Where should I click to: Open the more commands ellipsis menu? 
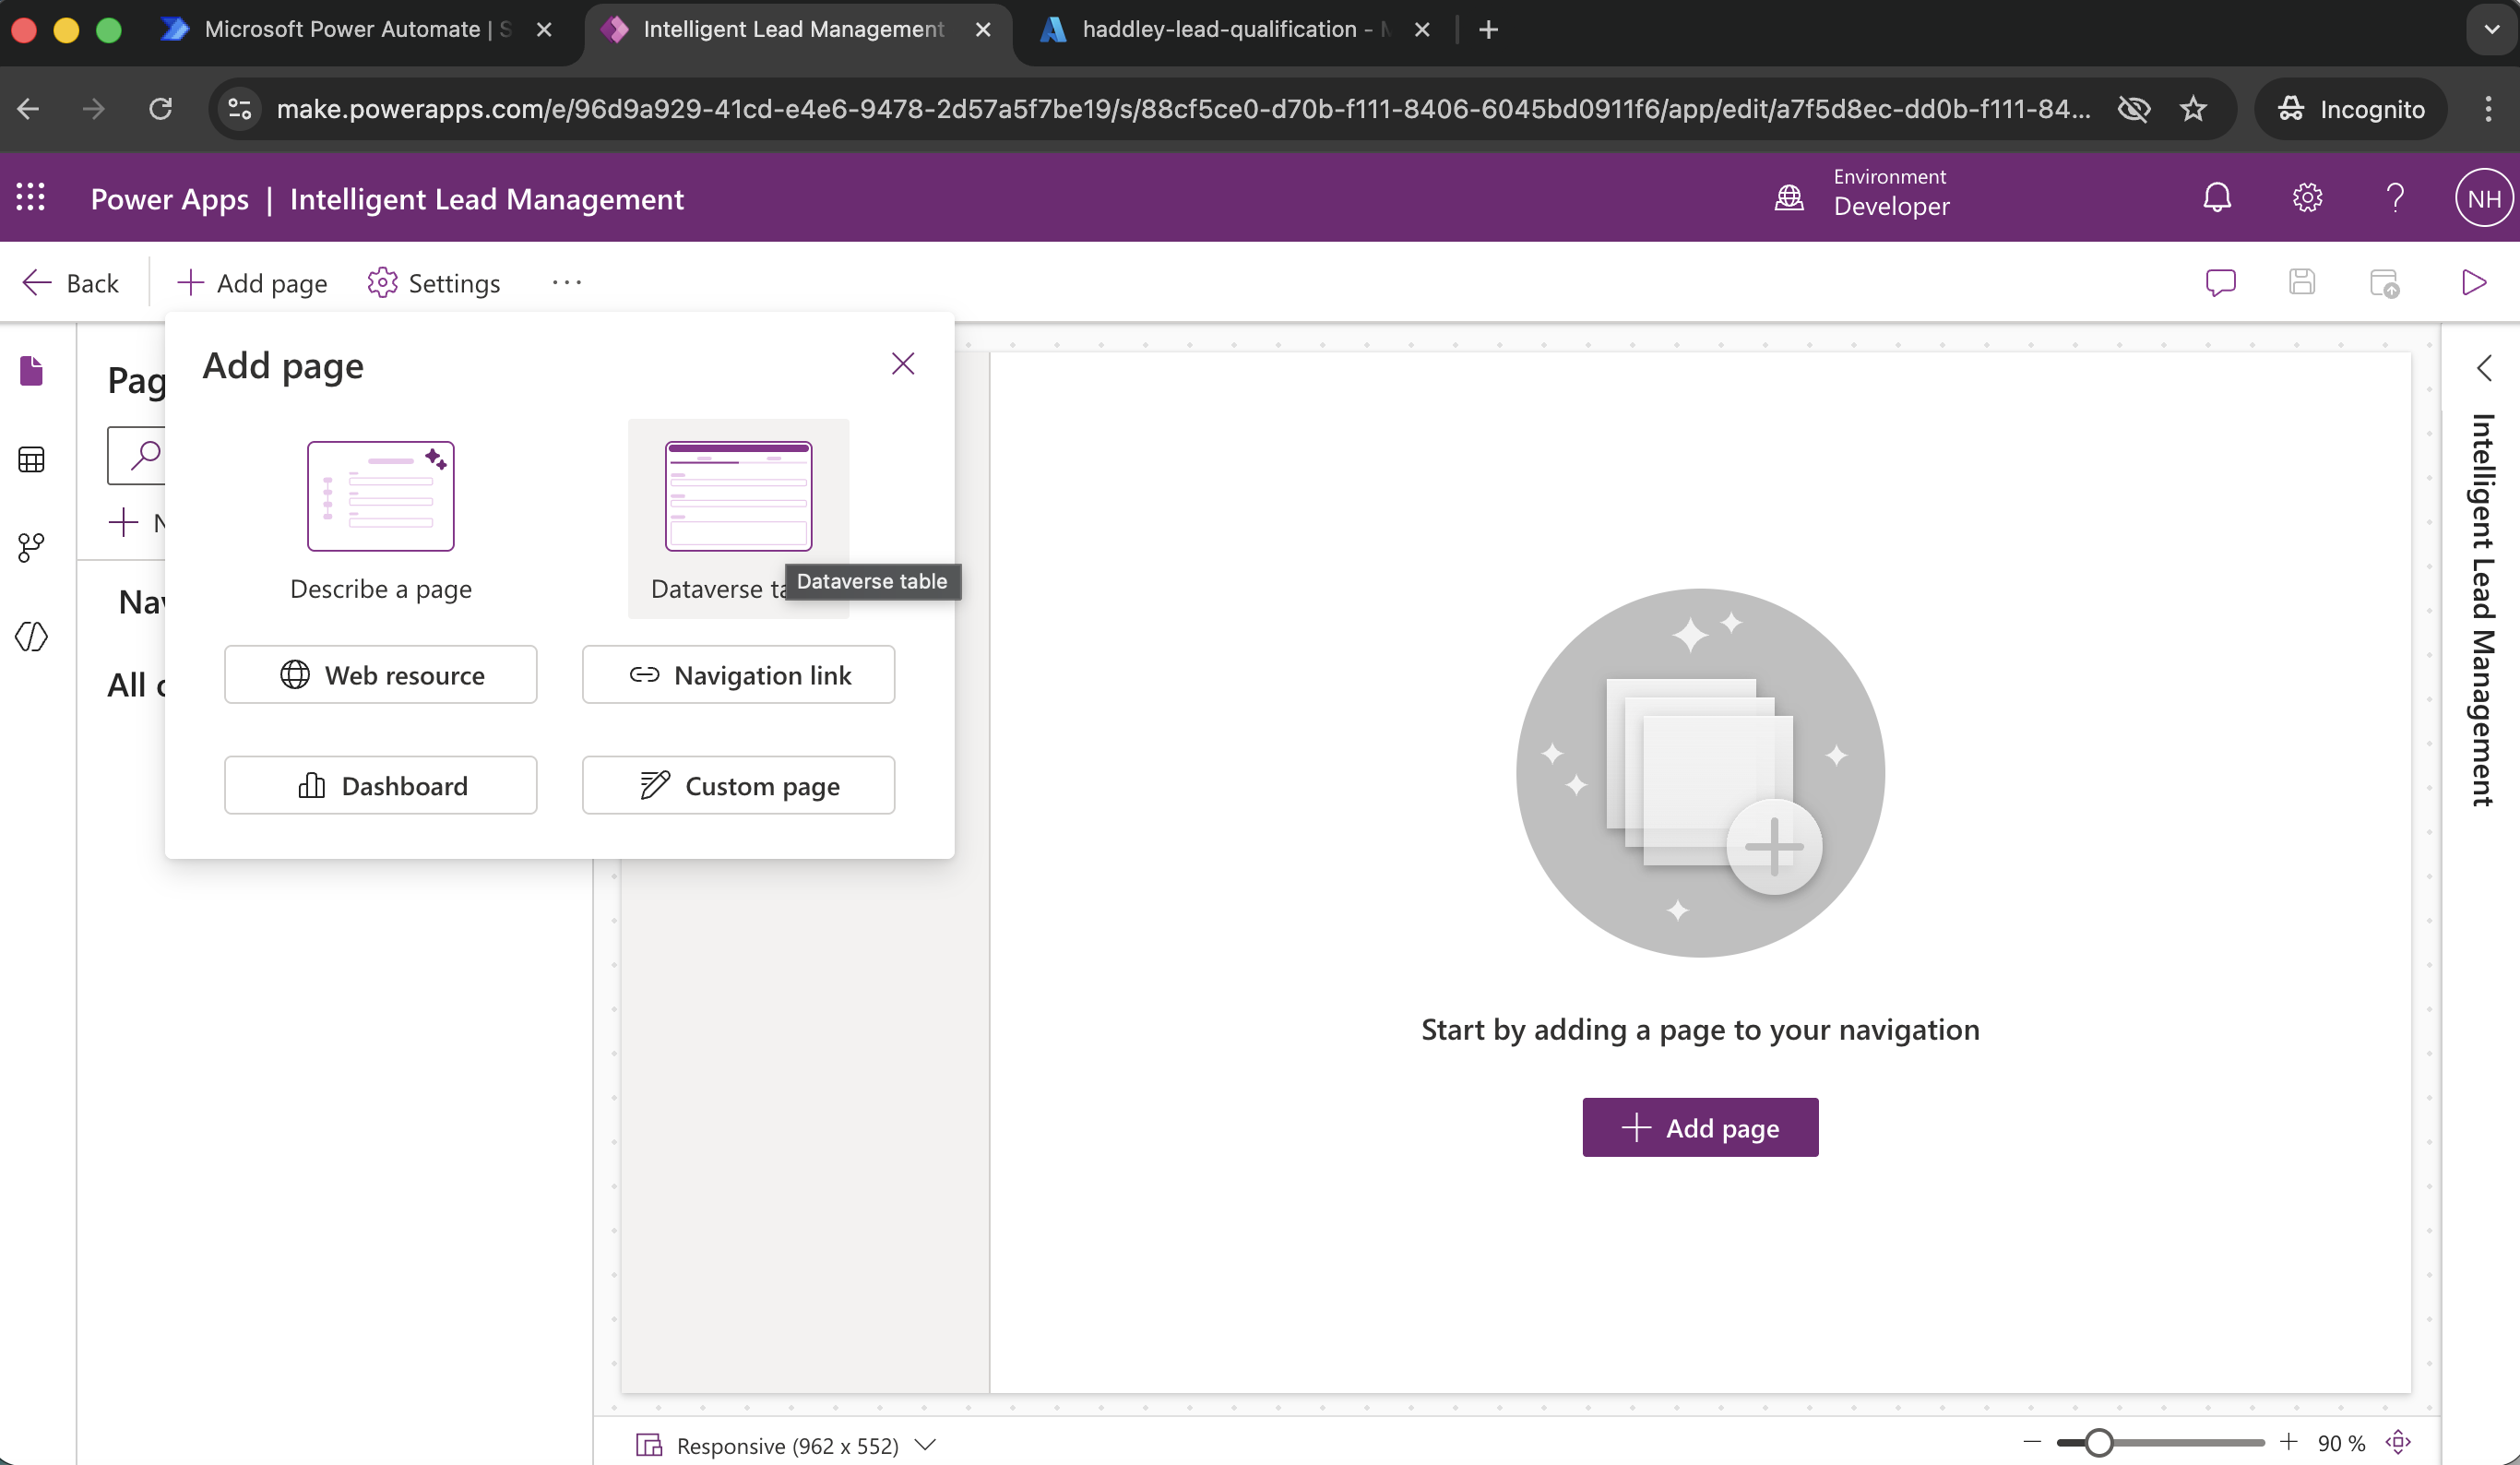coord(566,283)
